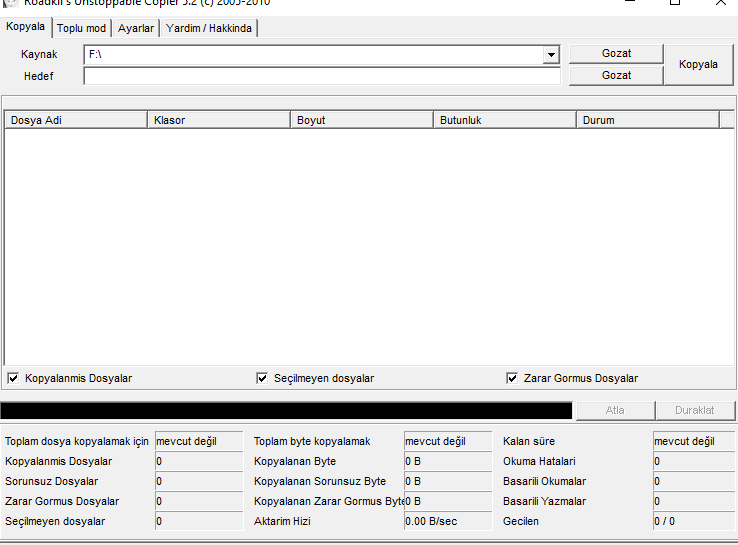Start copying with the Kopyala button

pyautogui.click(x=698, y=64)
